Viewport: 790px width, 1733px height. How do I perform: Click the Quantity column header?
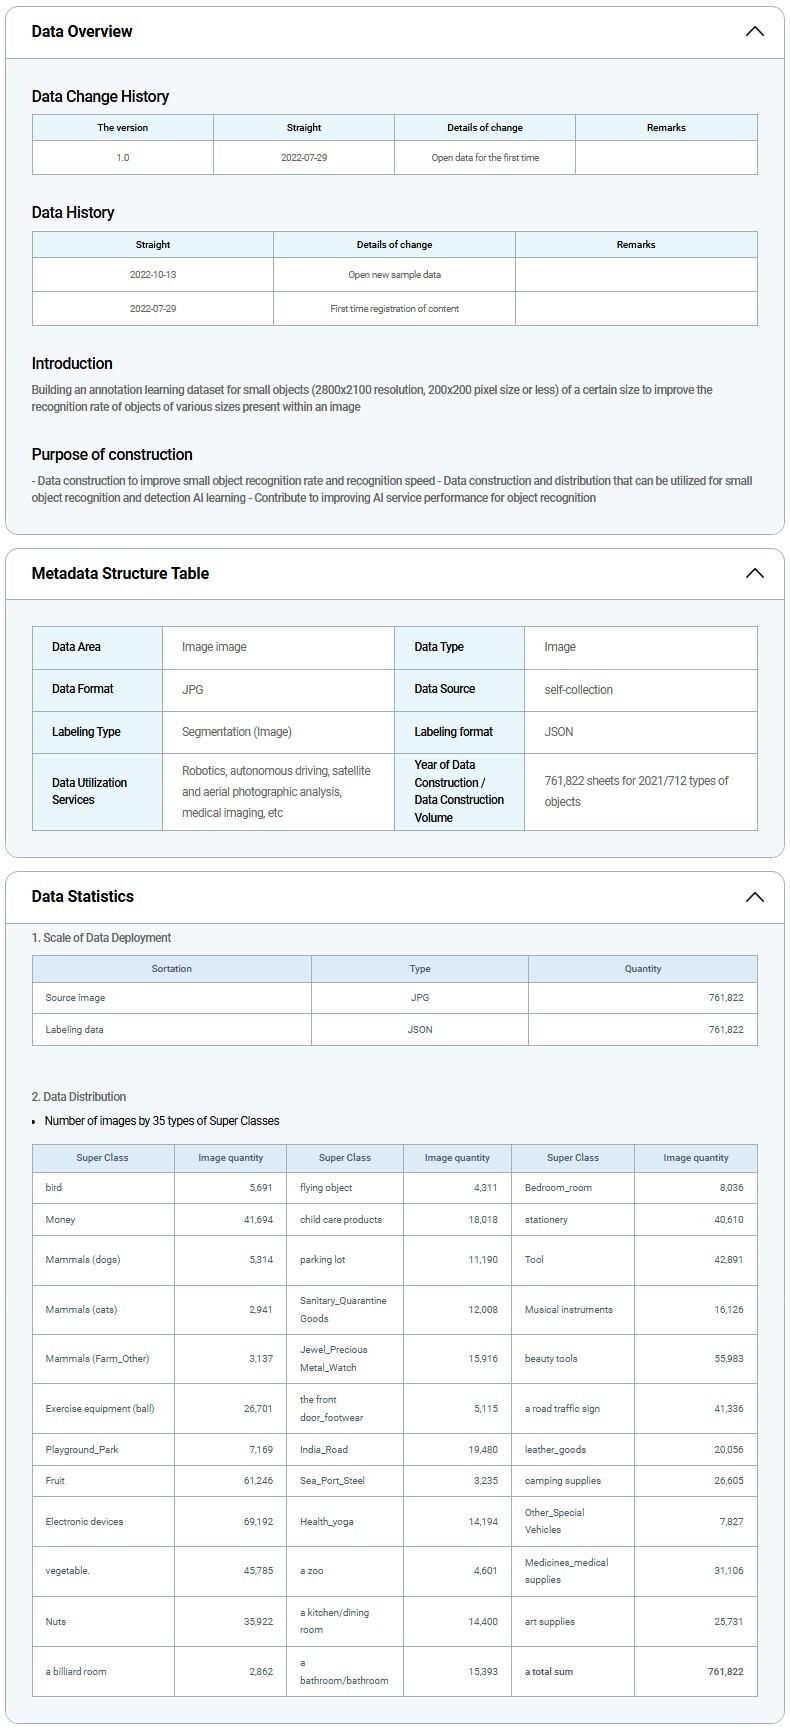[x=642, y=969]
